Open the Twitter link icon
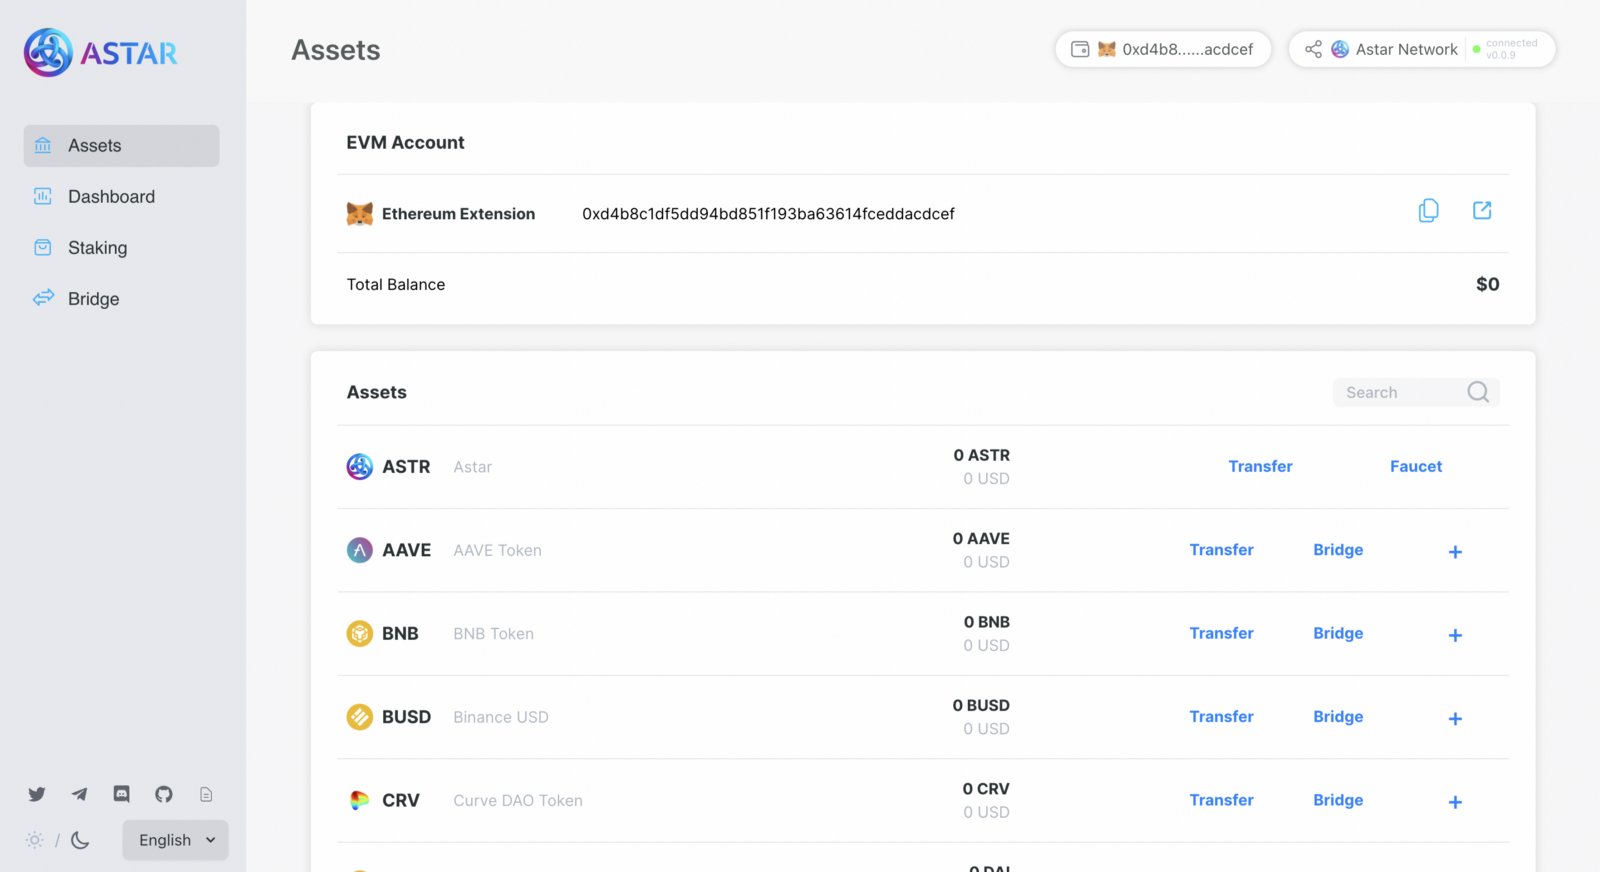The width and height of the screenshot is (1600, 872). pyautogui.click(x=37, y=794)
